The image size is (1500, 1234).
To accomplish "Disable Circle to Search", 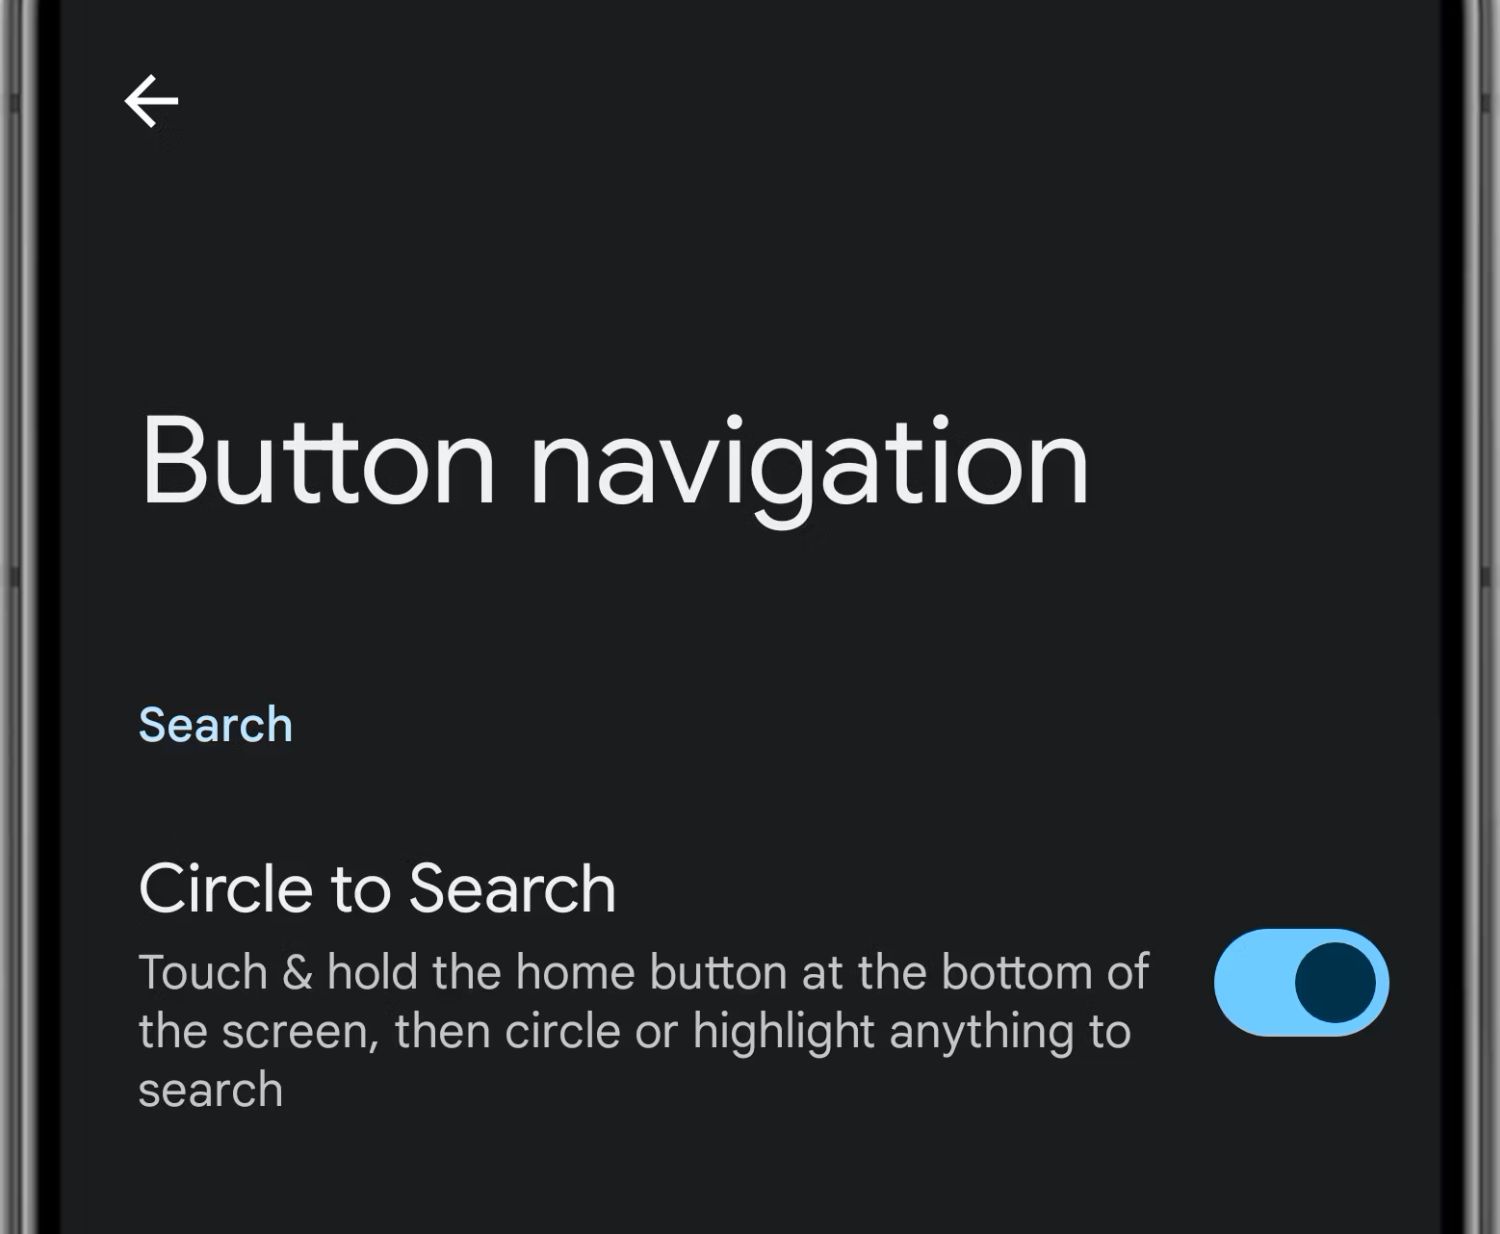I will click(x=1300, y=982).
